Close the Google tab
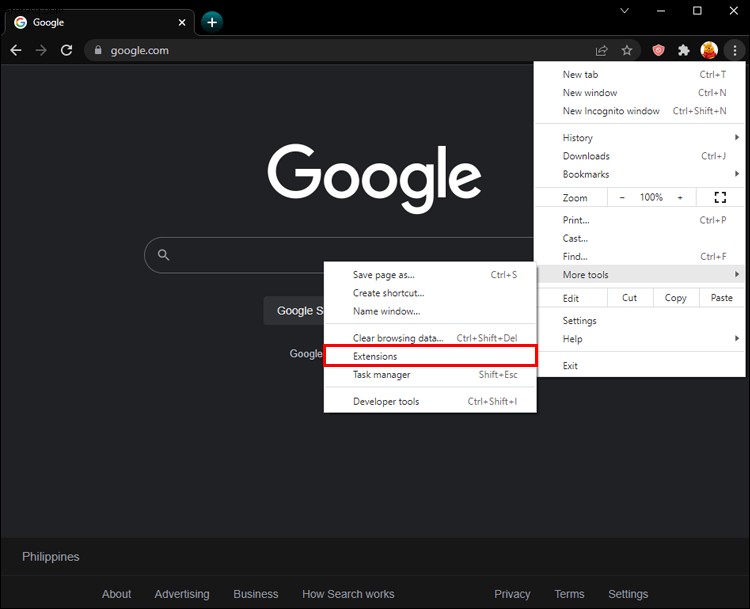Image resolution: width=750 pixels, height=609 pixels. click(x=182, y=22)
